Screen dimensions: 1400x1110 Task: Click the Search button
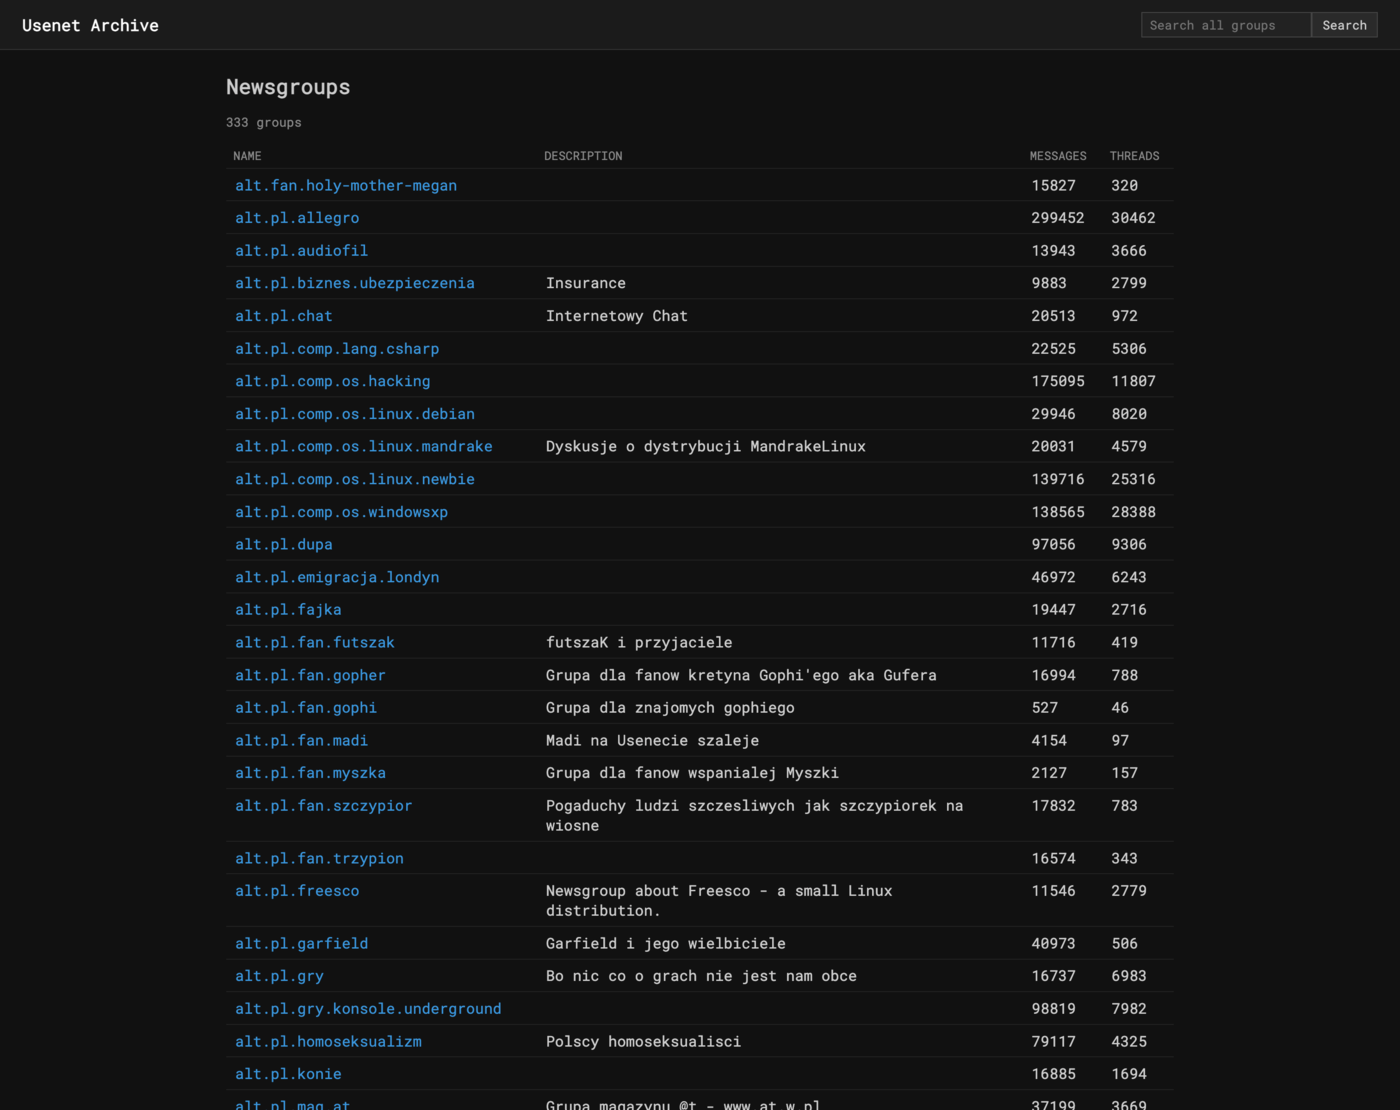click(x=1344, y=25)
